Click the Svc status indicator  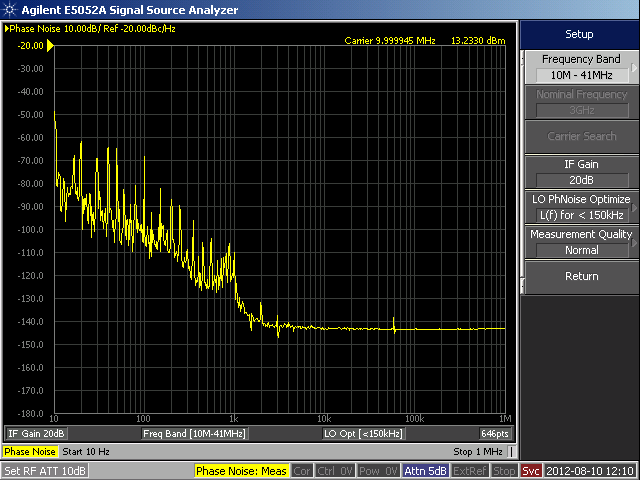(531, 471)
